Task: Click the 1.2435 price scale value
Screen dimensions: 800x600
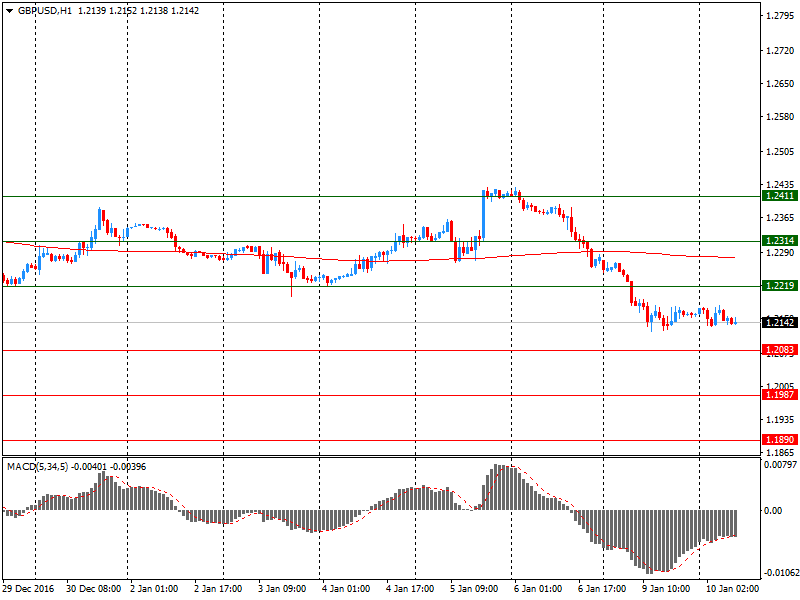Action: pos(780,185)
